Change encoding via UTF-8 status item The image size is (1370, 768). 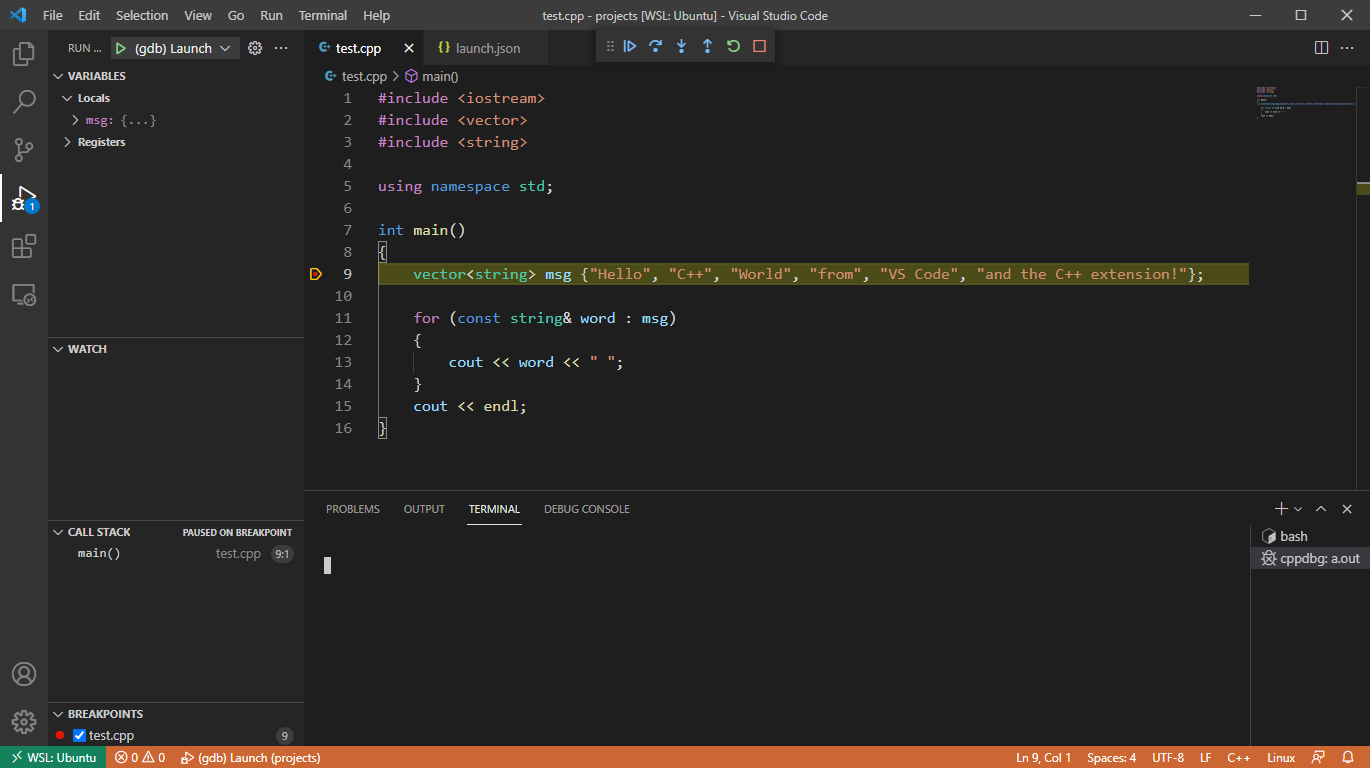(1168, 757)
